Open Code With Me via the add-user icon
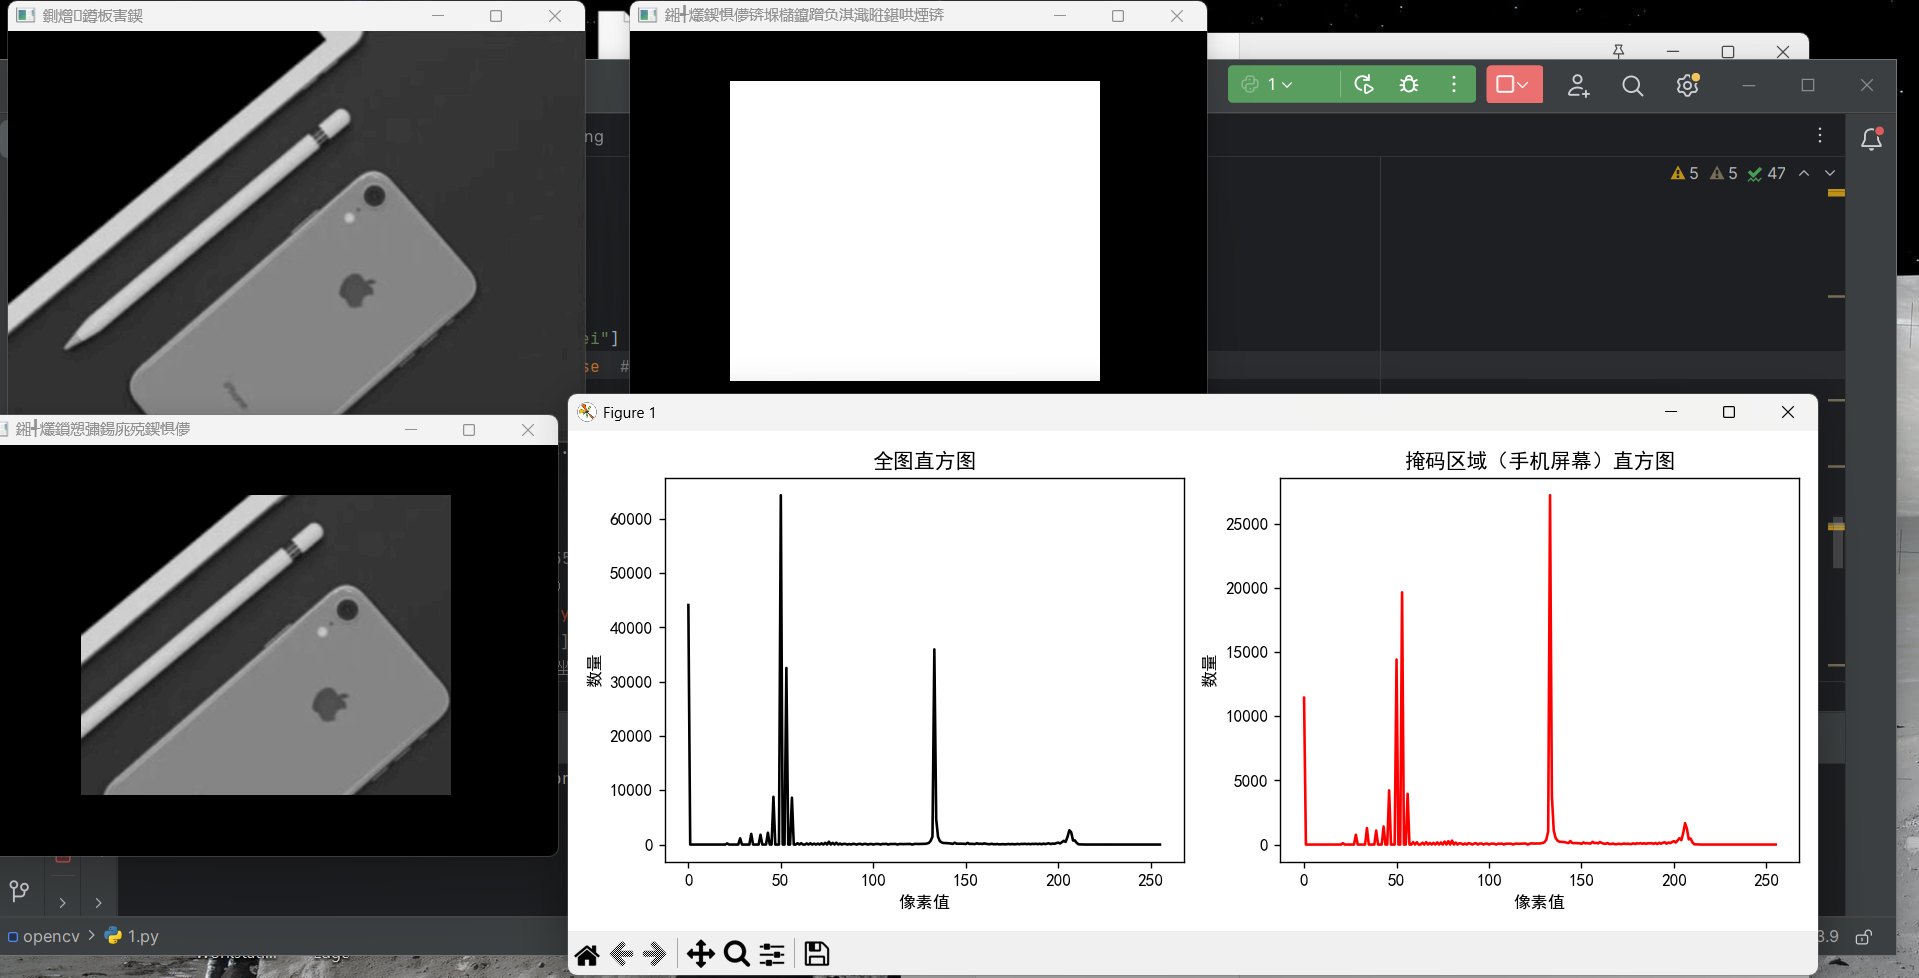This screenshot has width=1919, height=978. click(1578, 86)
